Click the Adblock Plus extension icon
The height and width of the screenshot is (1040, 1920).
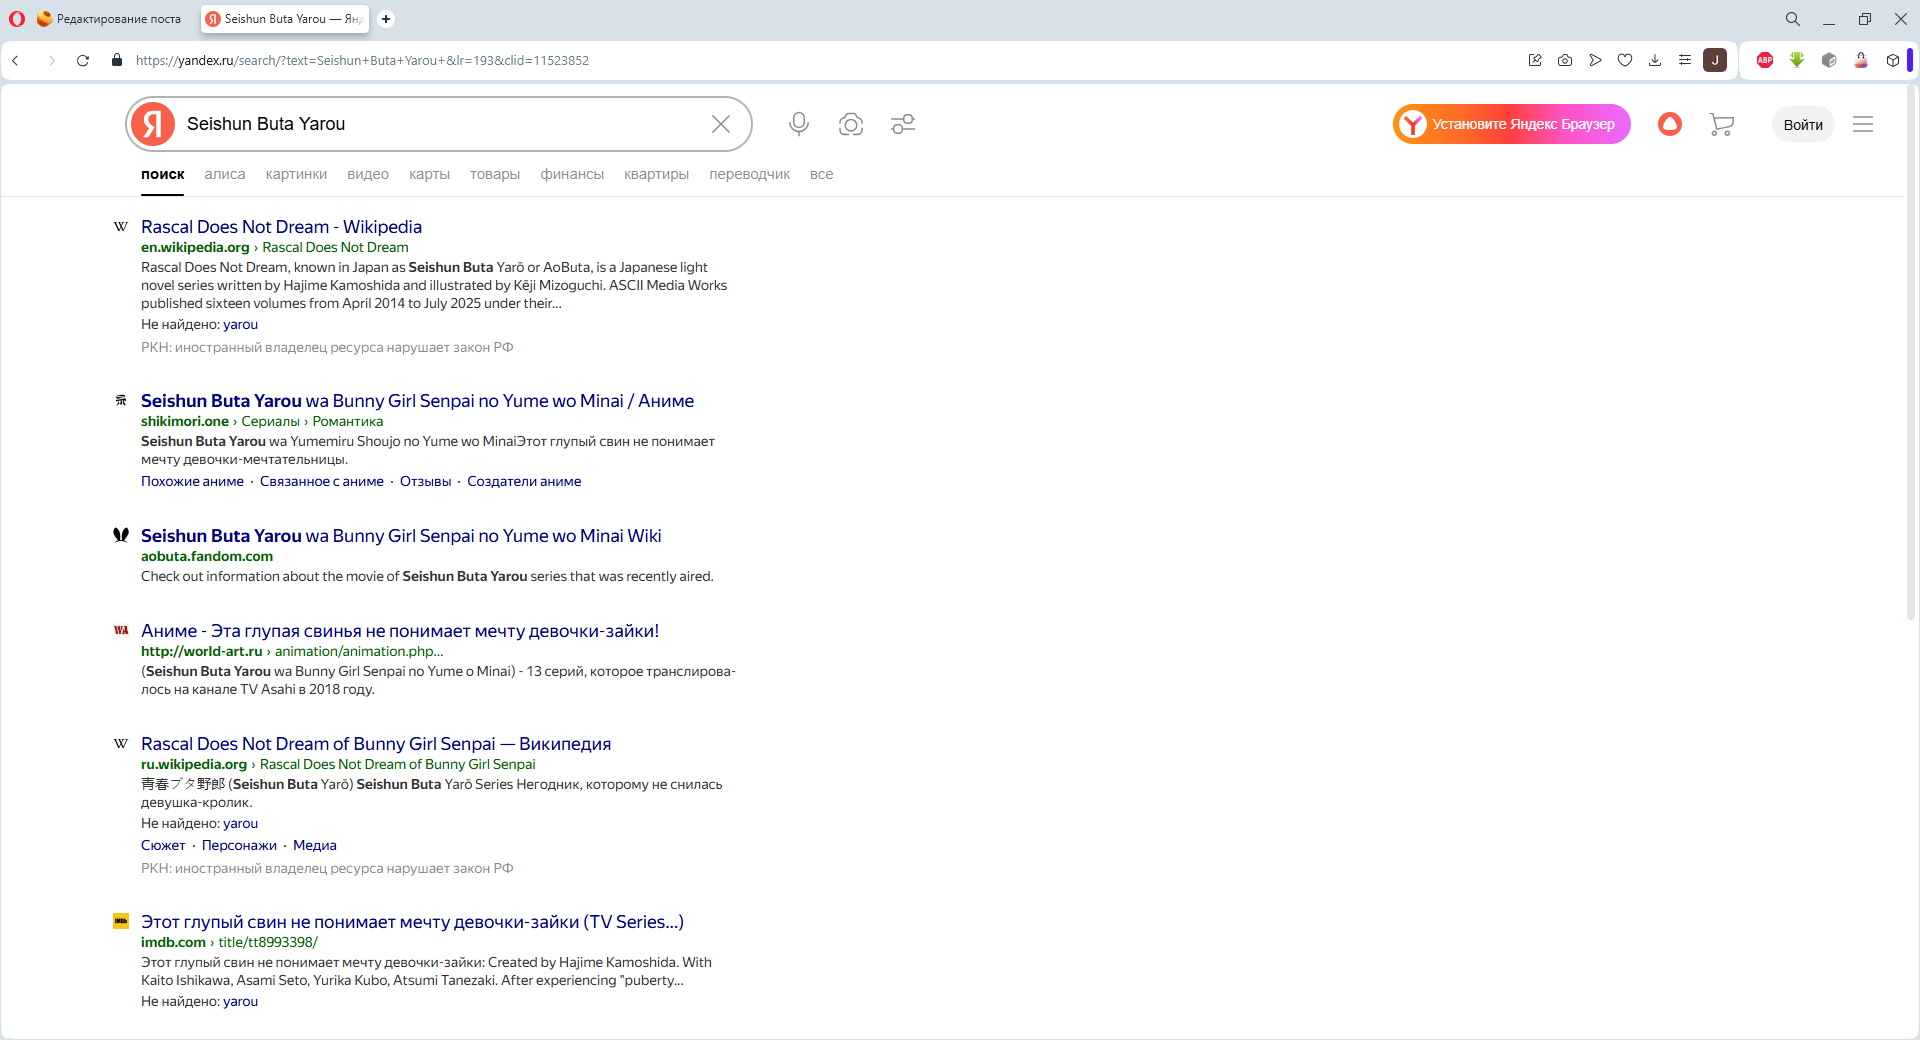(1765, 60)
